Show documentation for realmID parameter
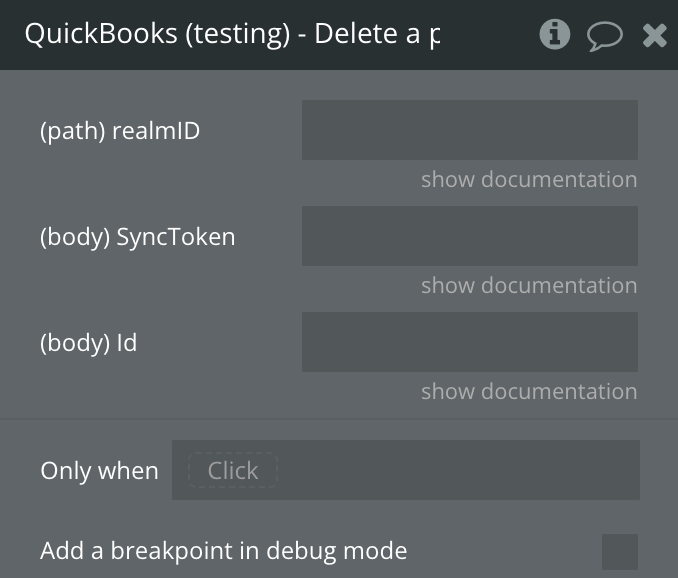The width and height of the screenshot is (678, 578). pos(529,180)
